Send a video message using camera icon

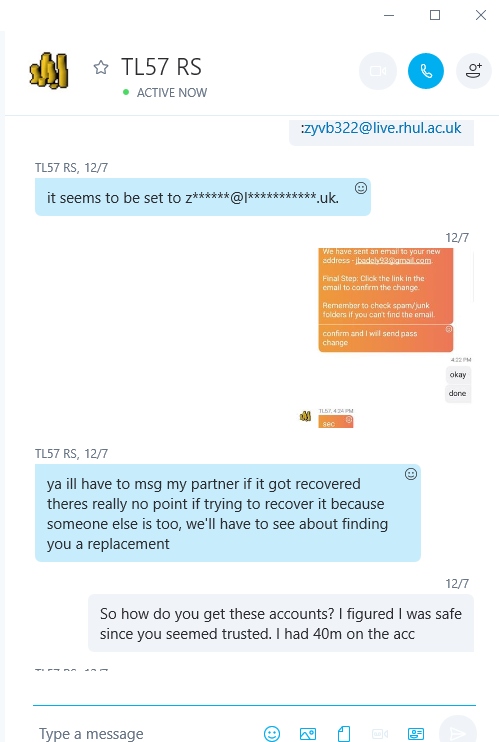pyautogui.click(x=380, y=733)
